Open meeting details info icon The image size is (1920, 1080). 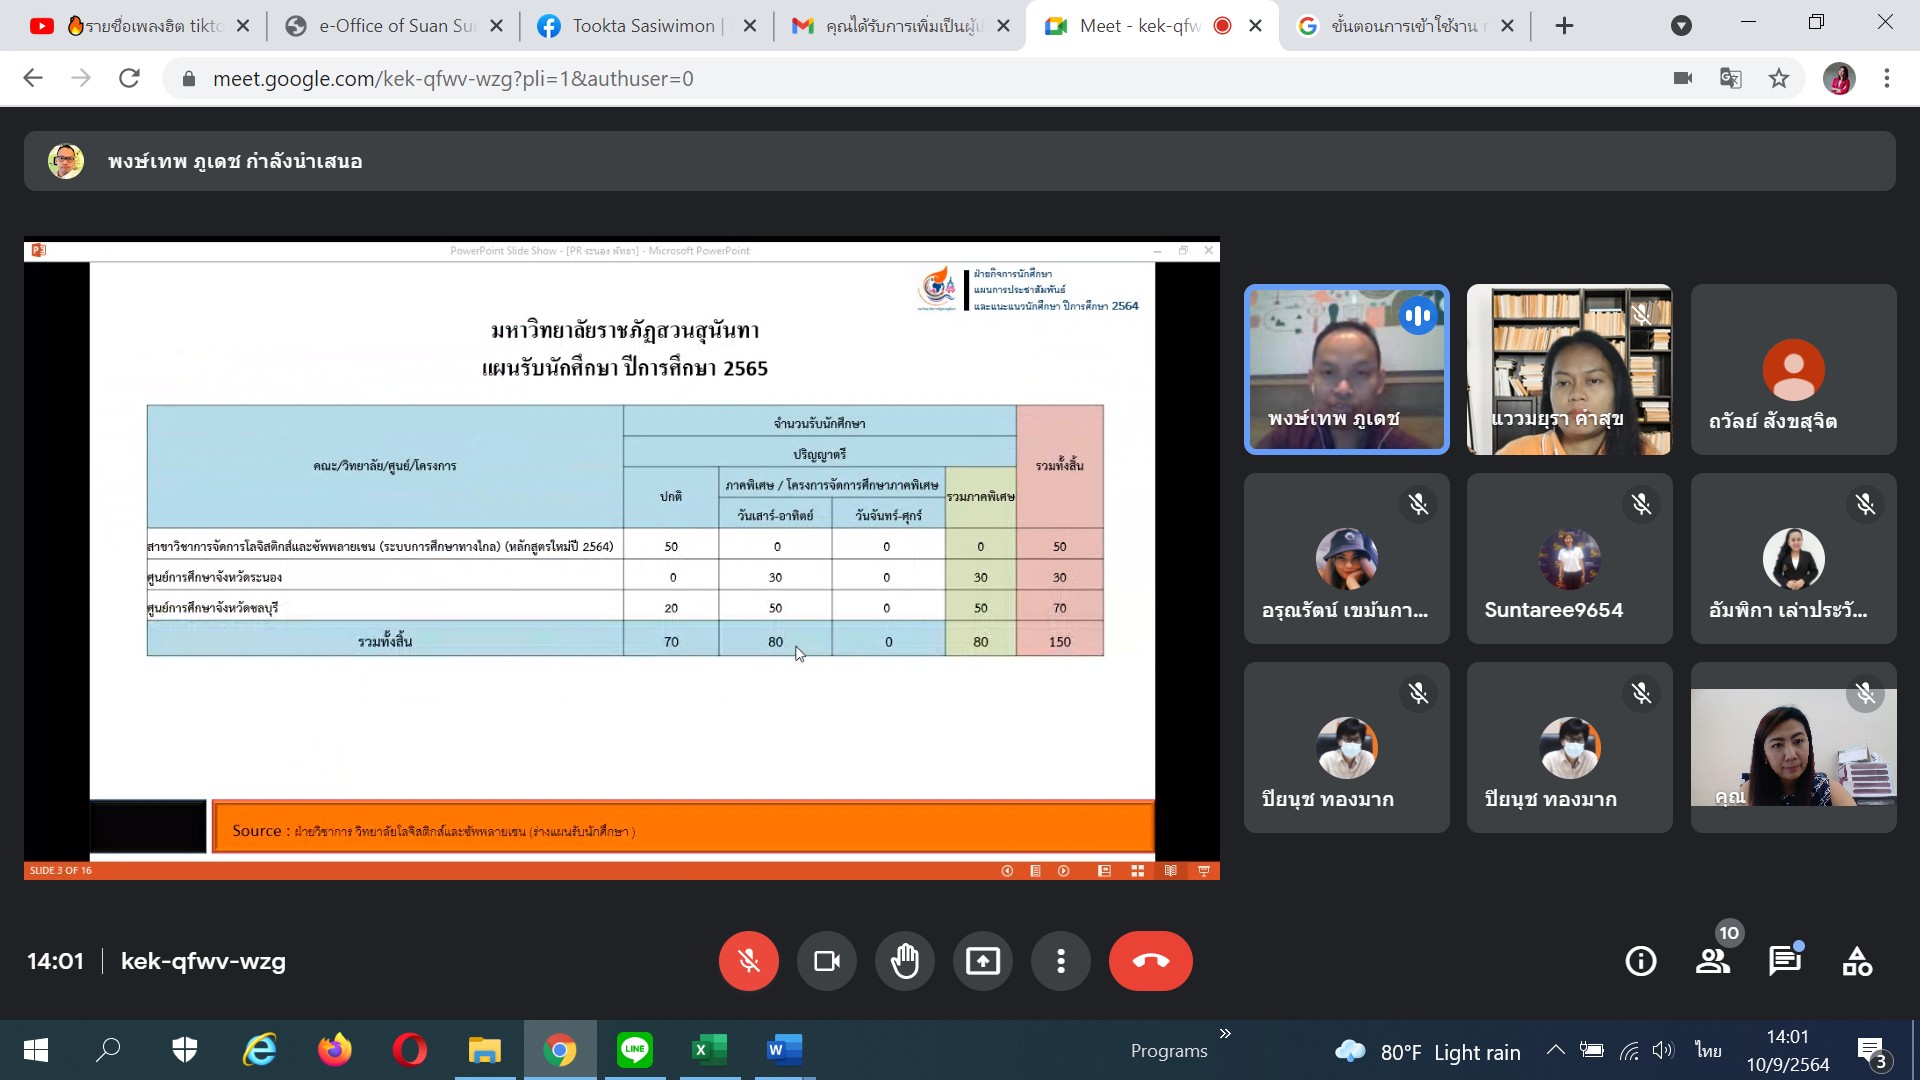pos(1640,961)
